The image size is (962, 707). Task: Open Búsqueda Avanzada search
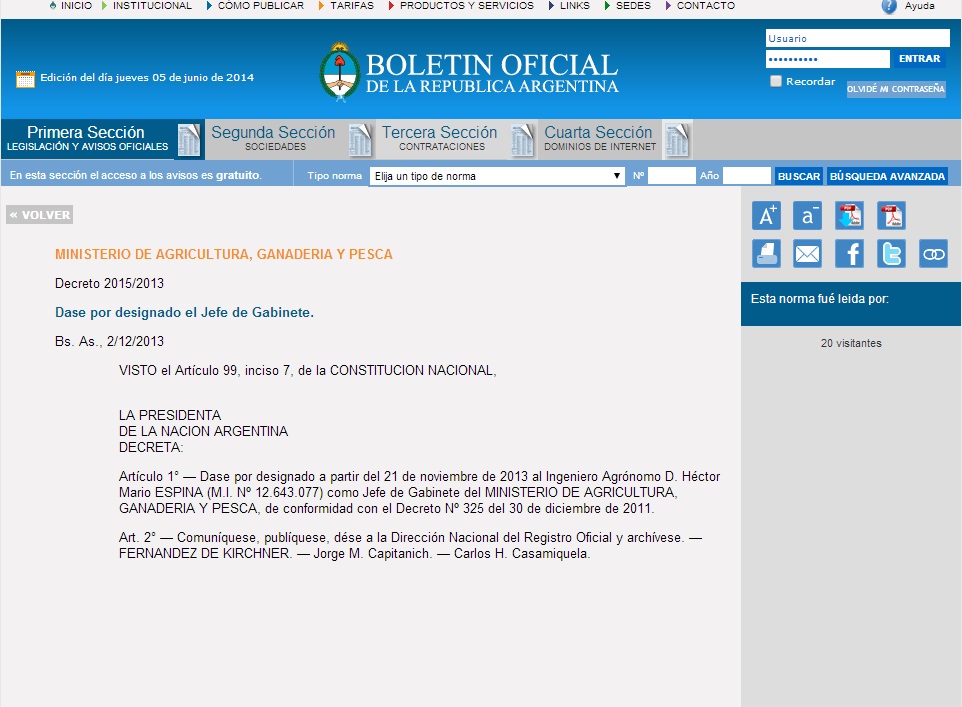coord(887,176)
